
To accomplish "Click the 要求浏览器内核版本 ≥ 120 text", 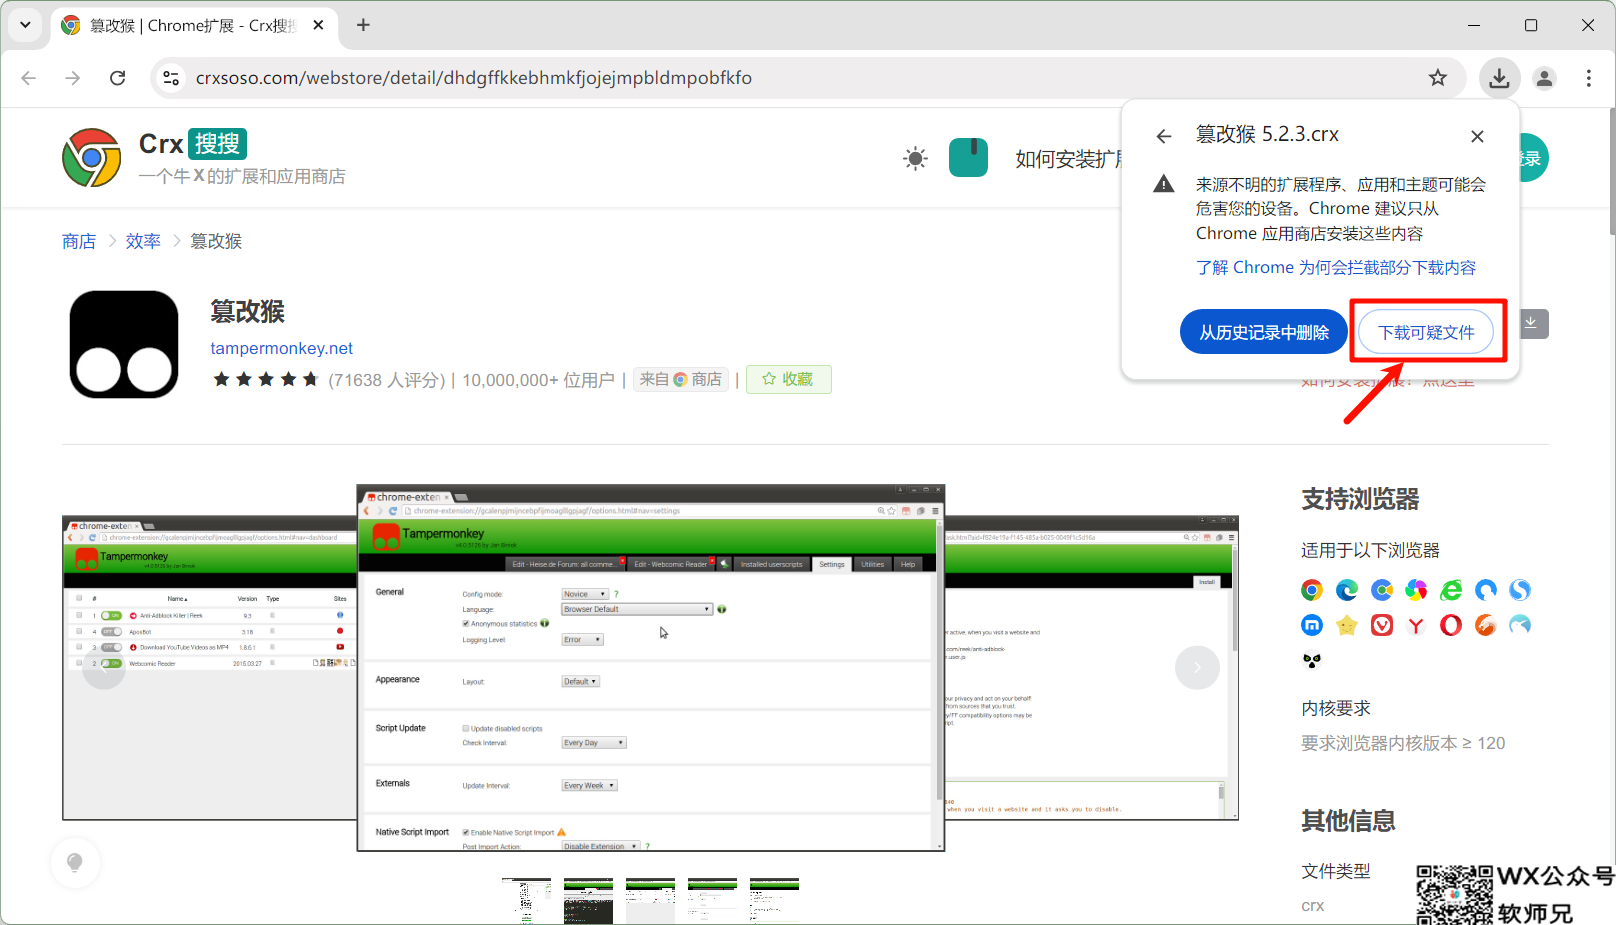I will tap(1403, 743).
